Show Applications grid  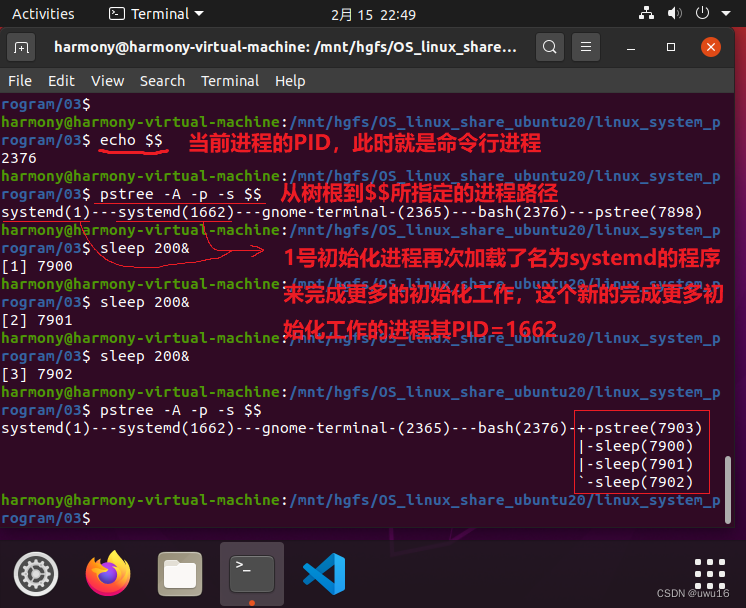pos(709,574)
